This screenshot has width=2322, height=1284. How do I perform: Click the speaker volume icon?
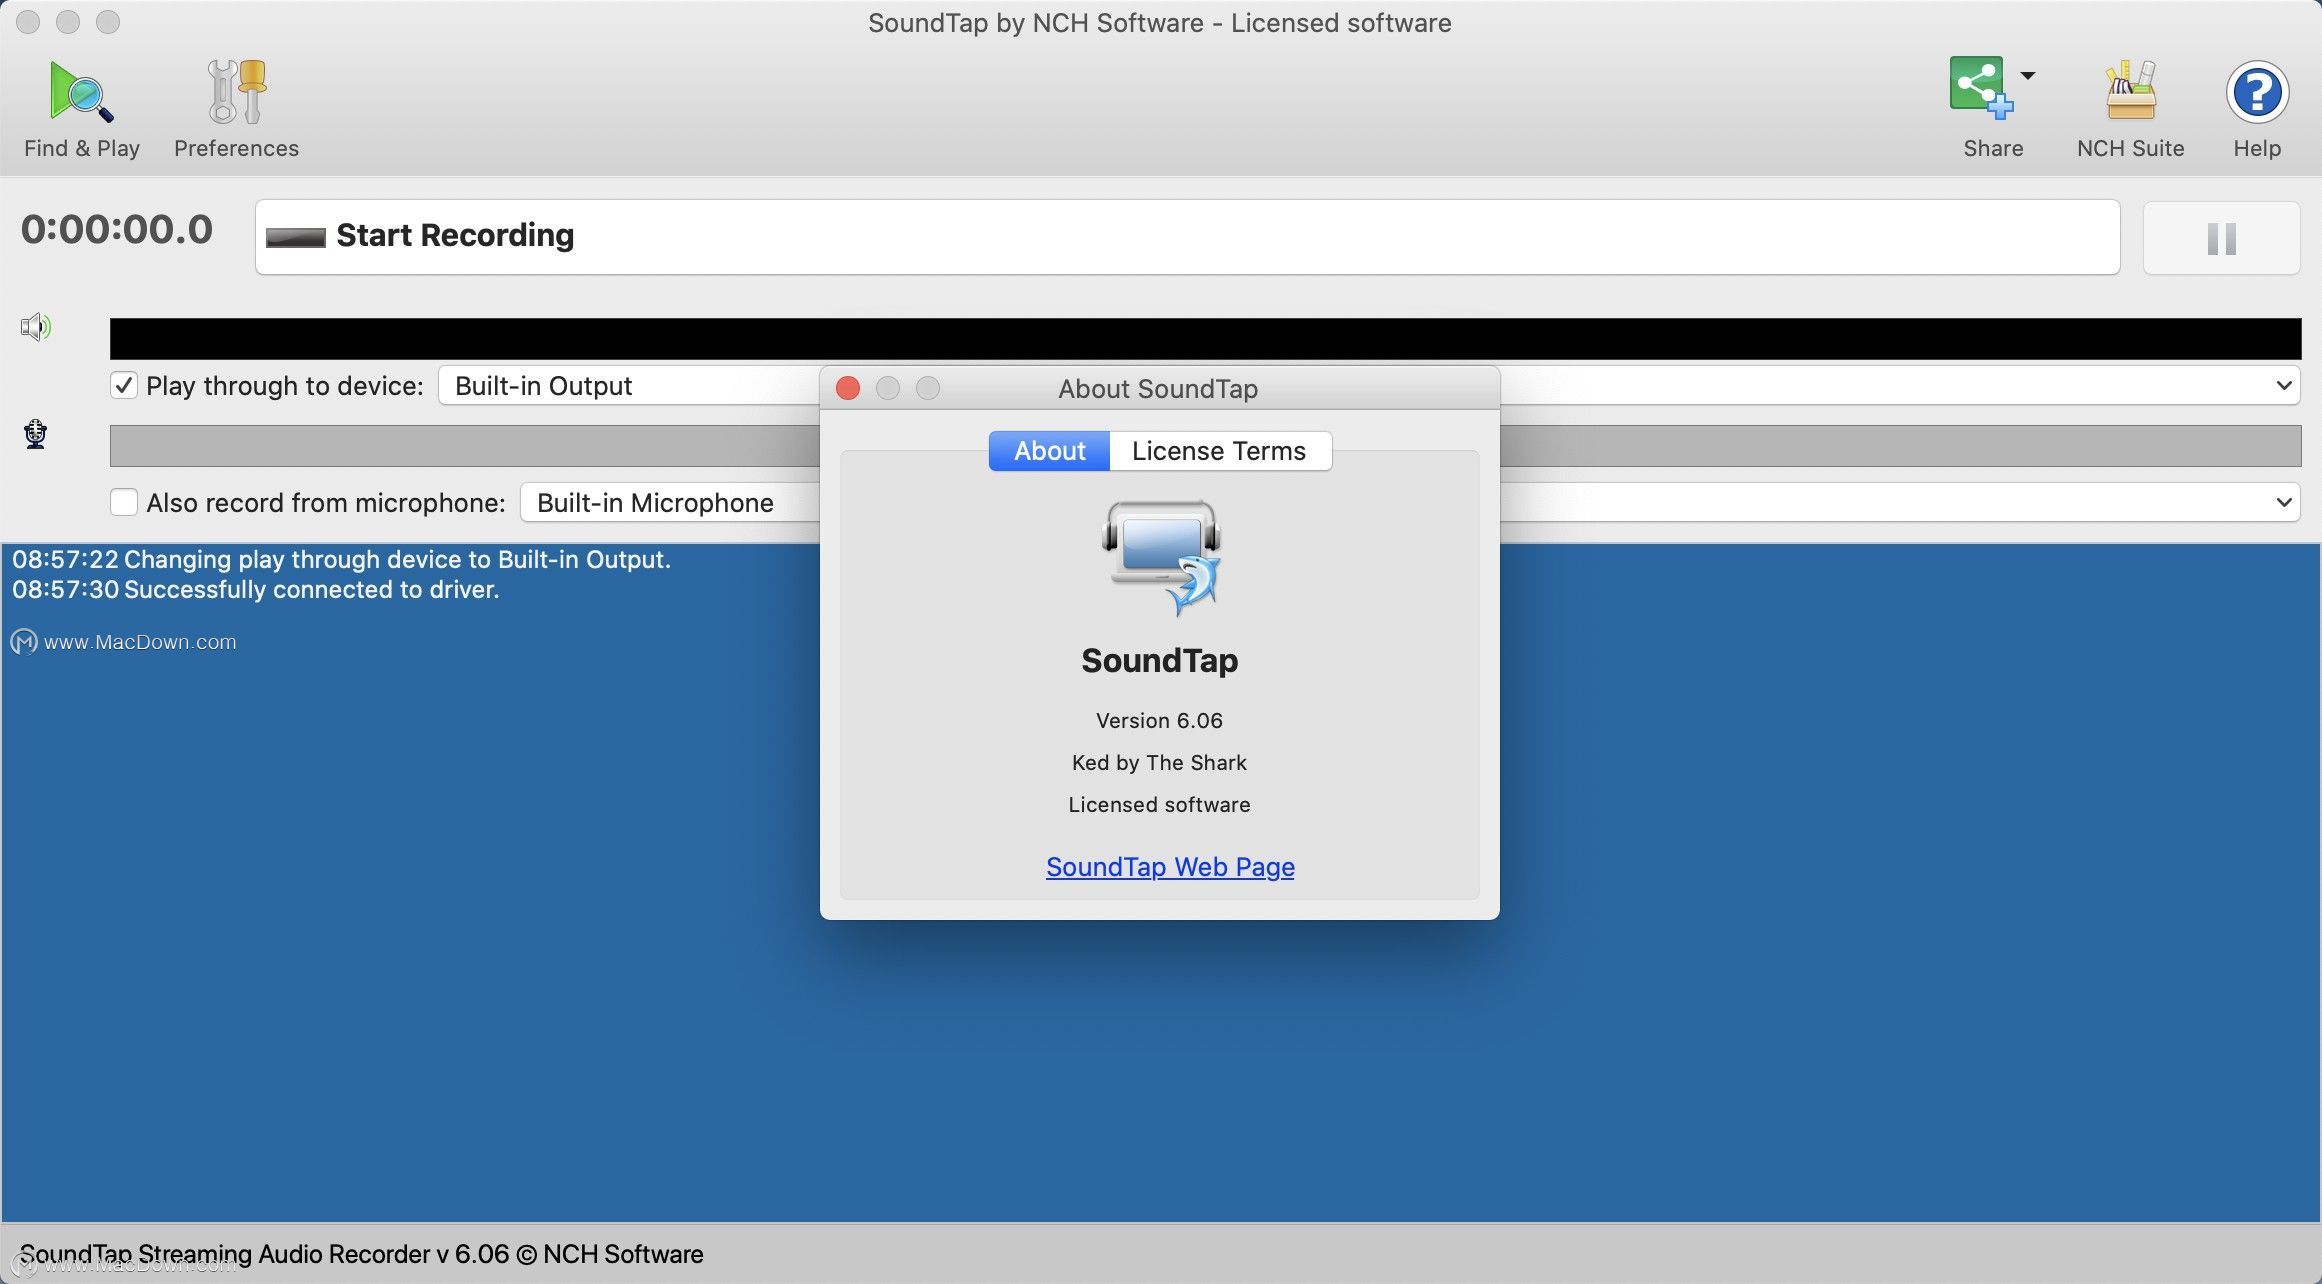pyautogui.click(x=36, y=327)
